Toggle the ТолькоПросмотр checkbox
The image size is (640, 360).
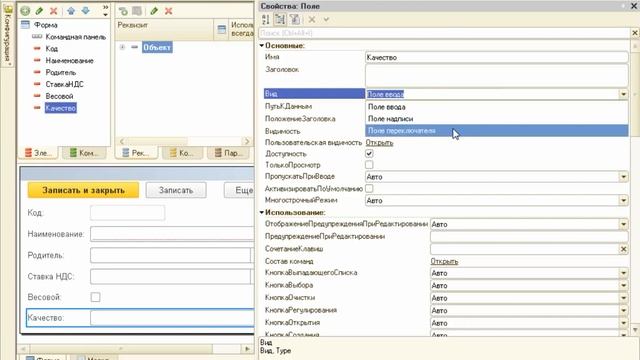pos(369,165)
